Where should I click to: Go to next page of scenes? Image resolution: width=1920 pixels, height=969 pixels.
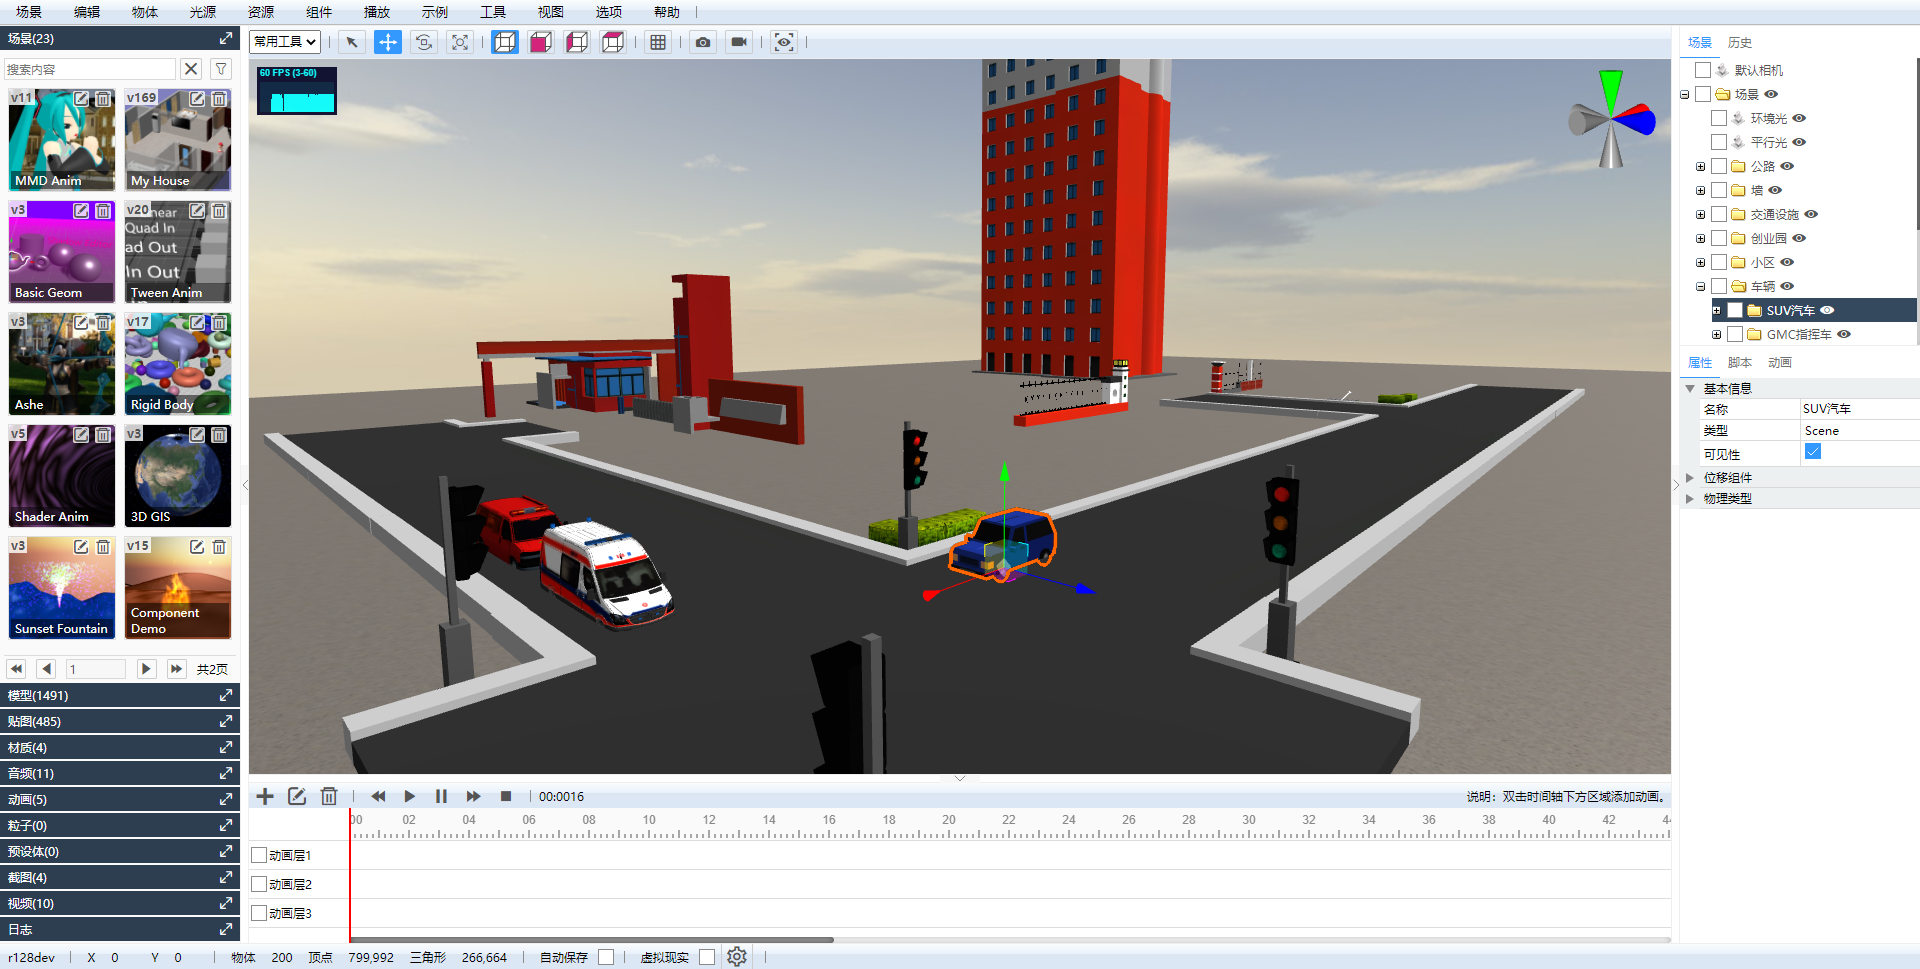pyautogui.click(x=146, y=669)
